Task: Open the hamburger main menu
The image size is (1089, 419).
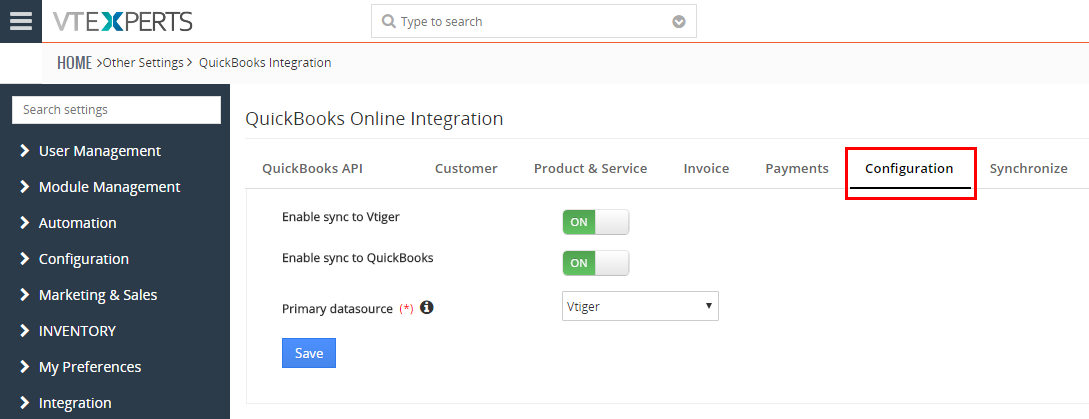Action: point(21,21)
